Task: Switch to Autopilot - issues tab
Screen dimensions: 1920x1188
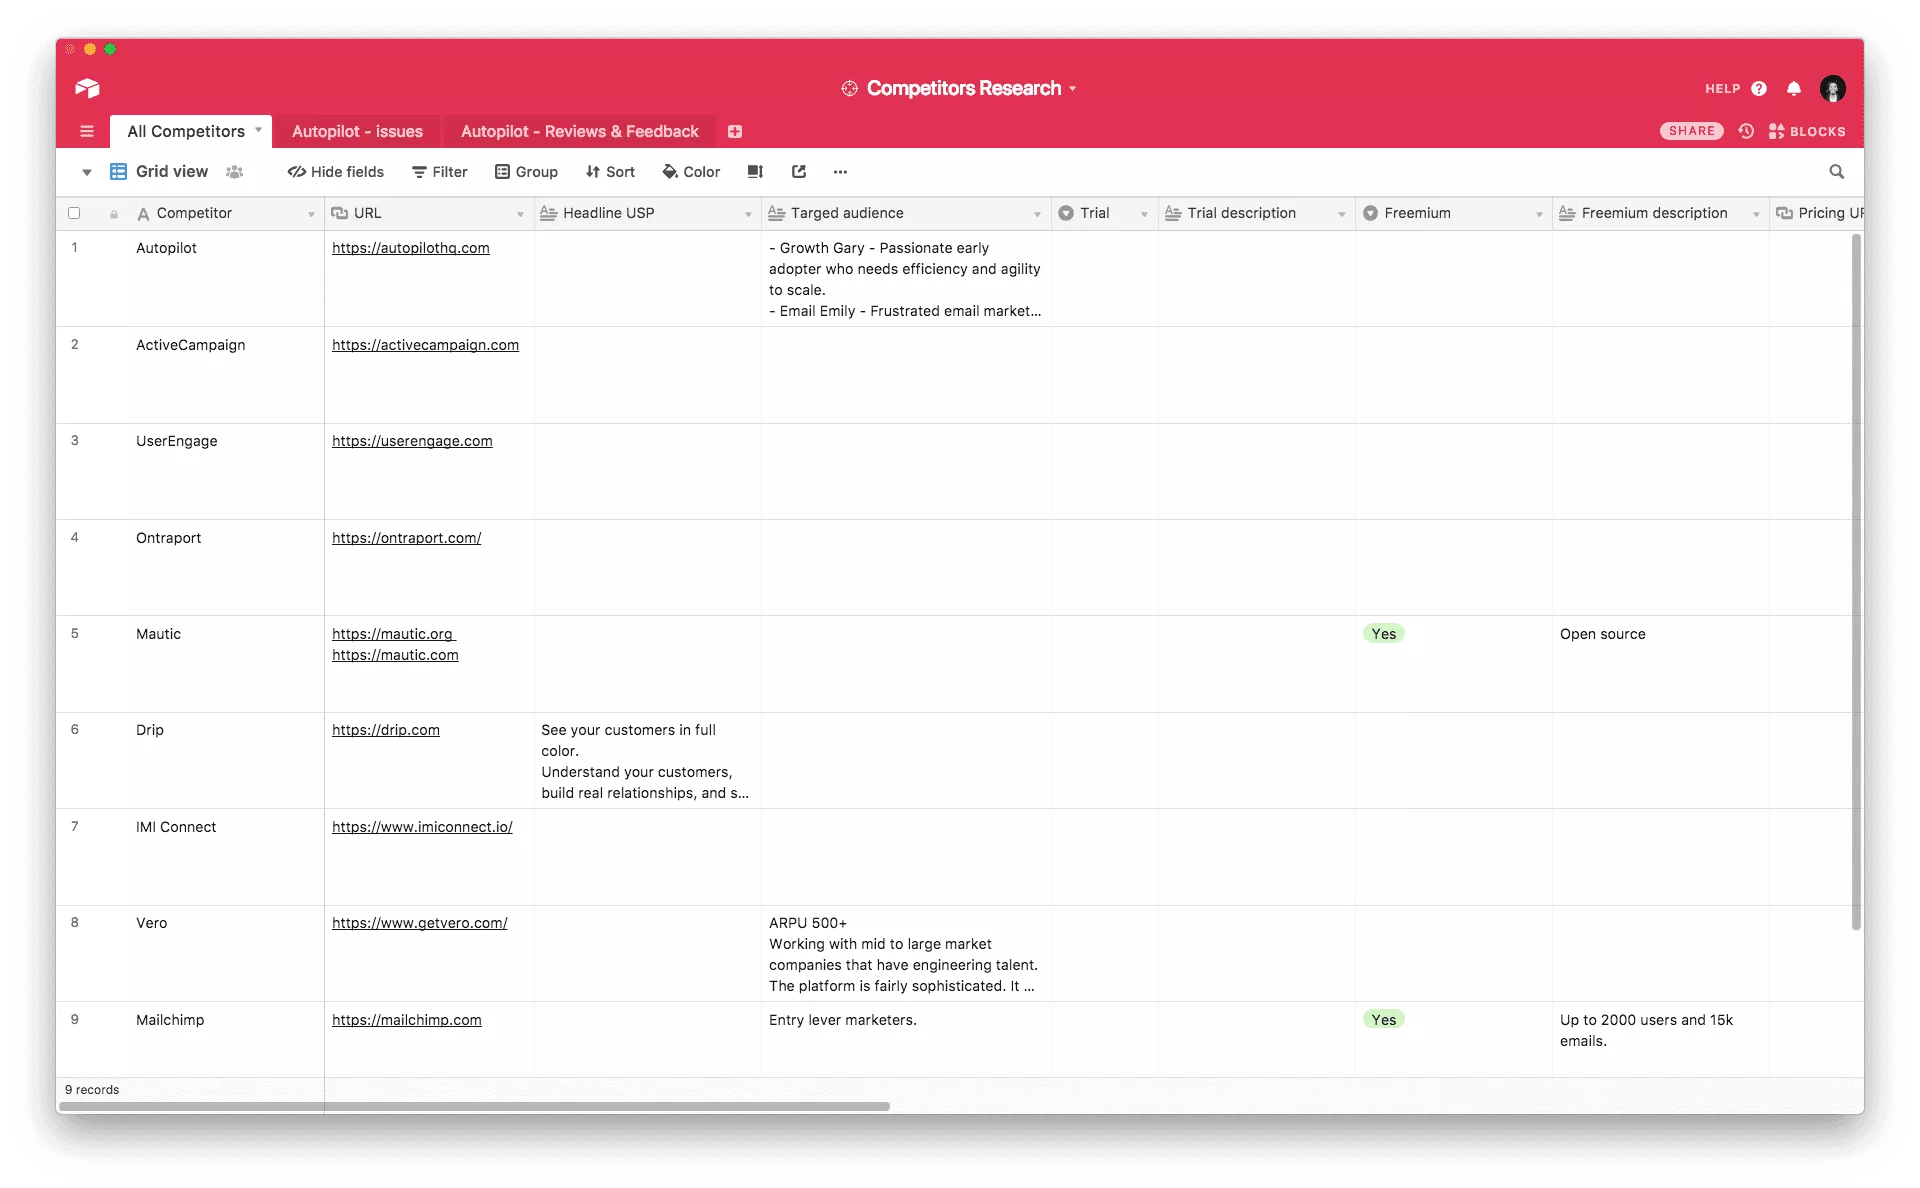Action: point(357,131)
